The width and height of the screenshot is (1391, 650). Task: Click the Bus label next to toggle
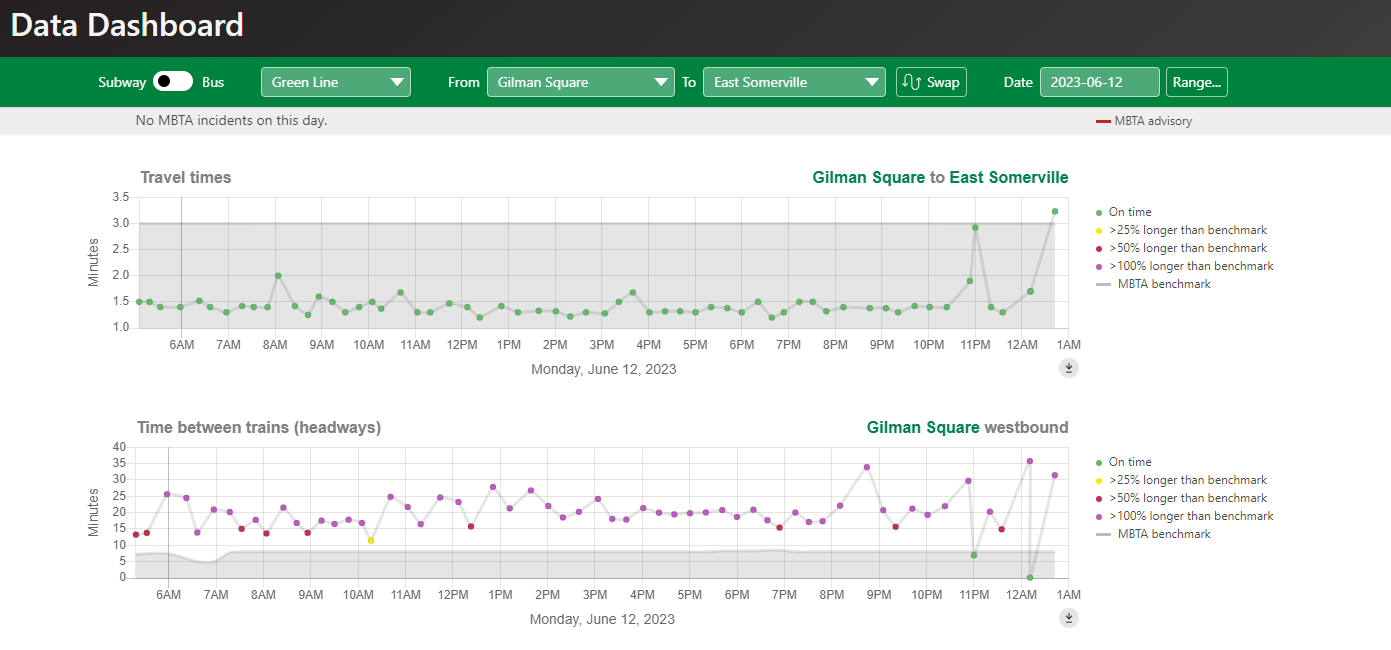[213, 82]
